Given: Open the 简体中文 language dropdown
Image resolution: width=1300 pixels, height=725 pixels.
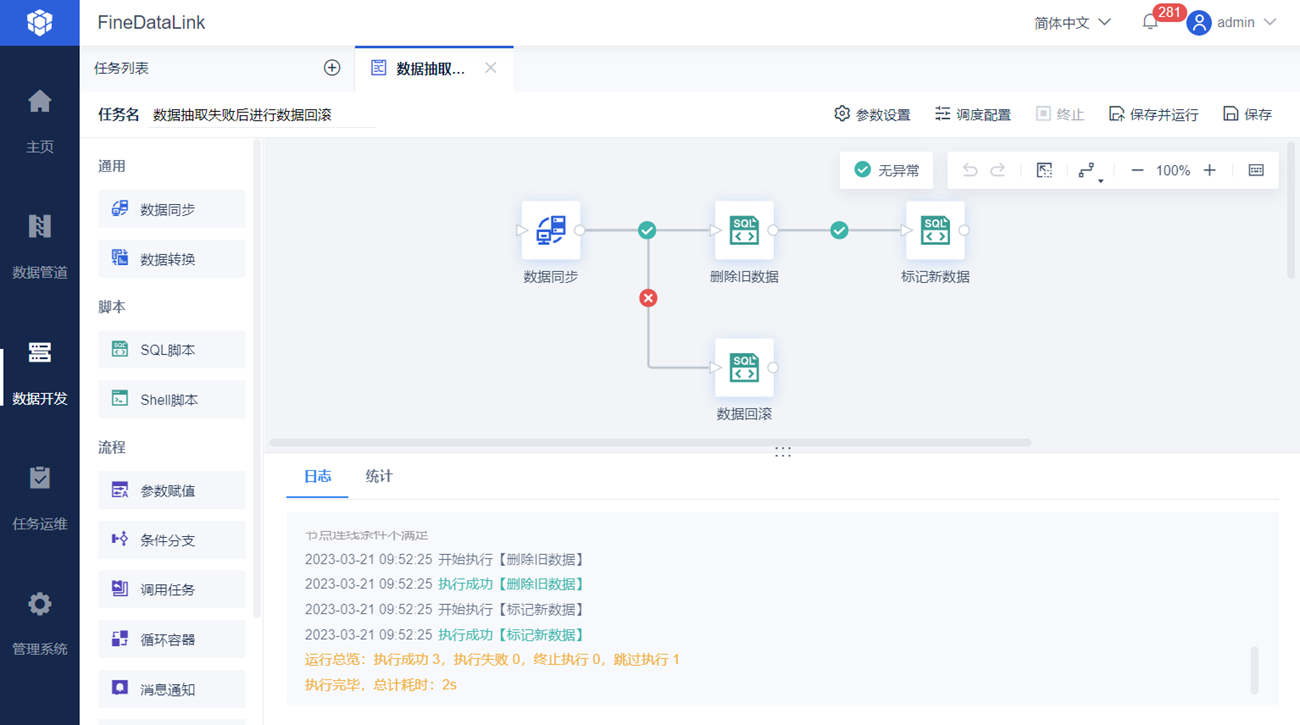Looking at the screenshot, I should 1072,23.
